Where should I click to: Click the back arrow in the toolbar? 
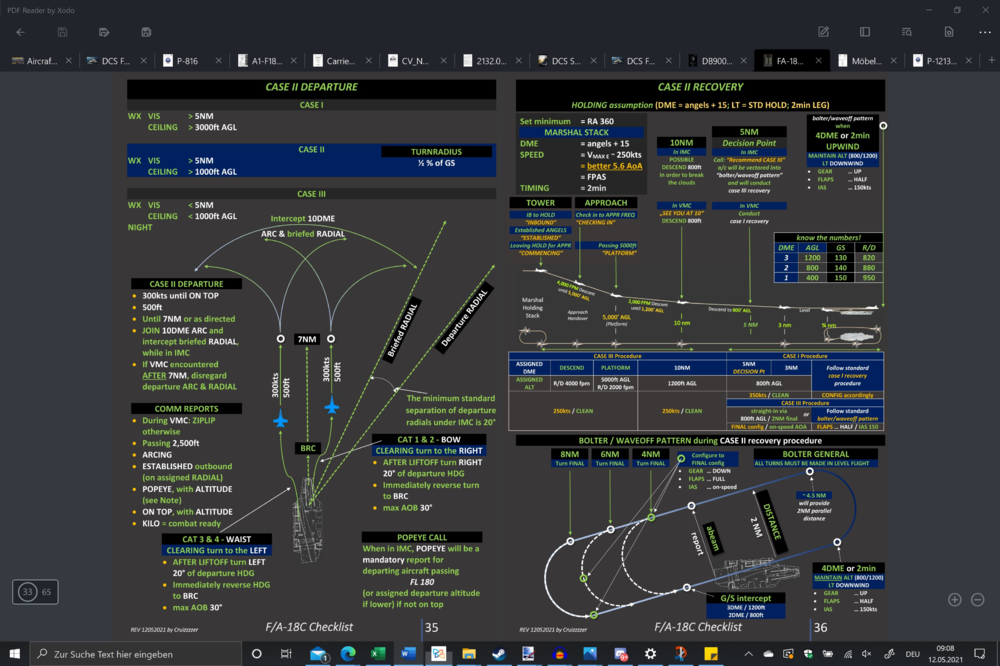(20, 32)
